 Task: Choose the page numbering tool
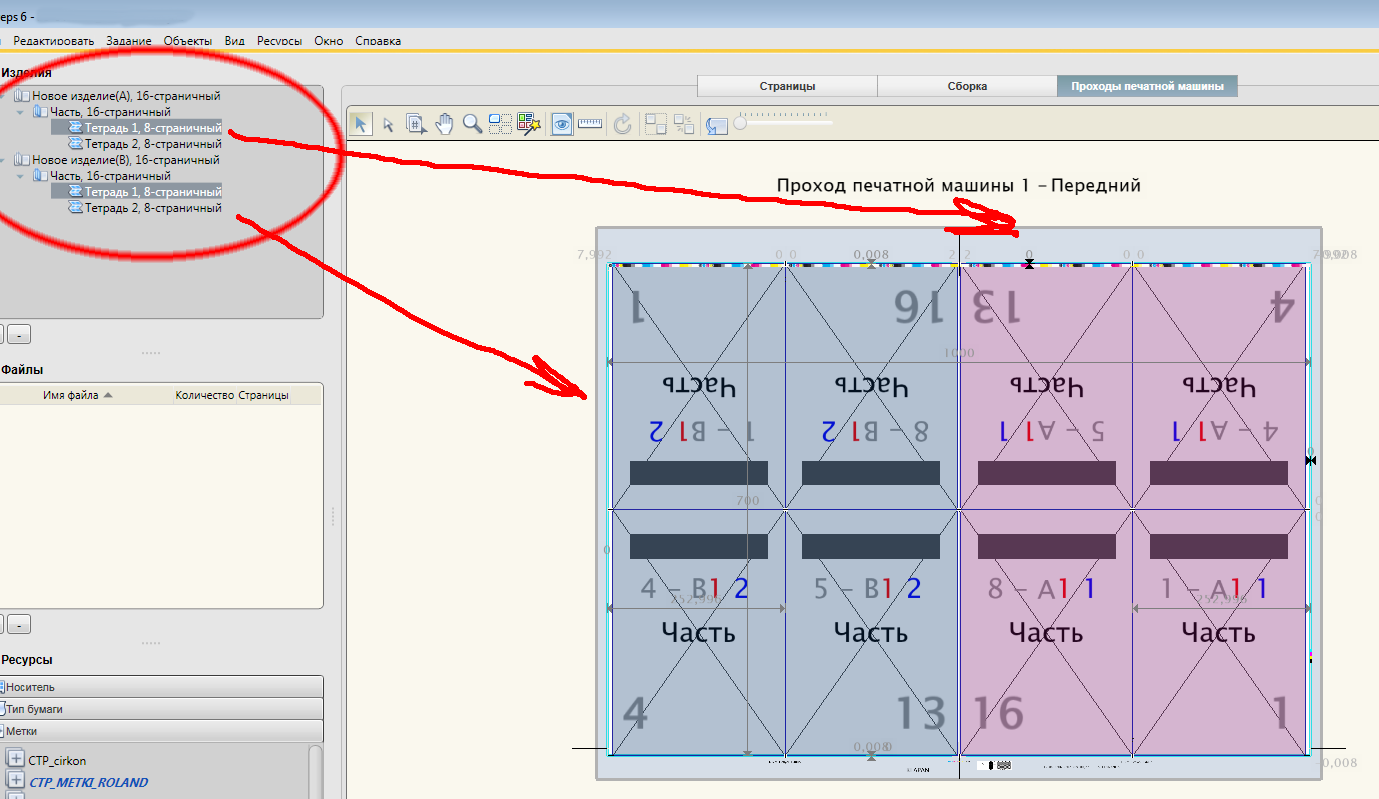(x=417, y=124)
